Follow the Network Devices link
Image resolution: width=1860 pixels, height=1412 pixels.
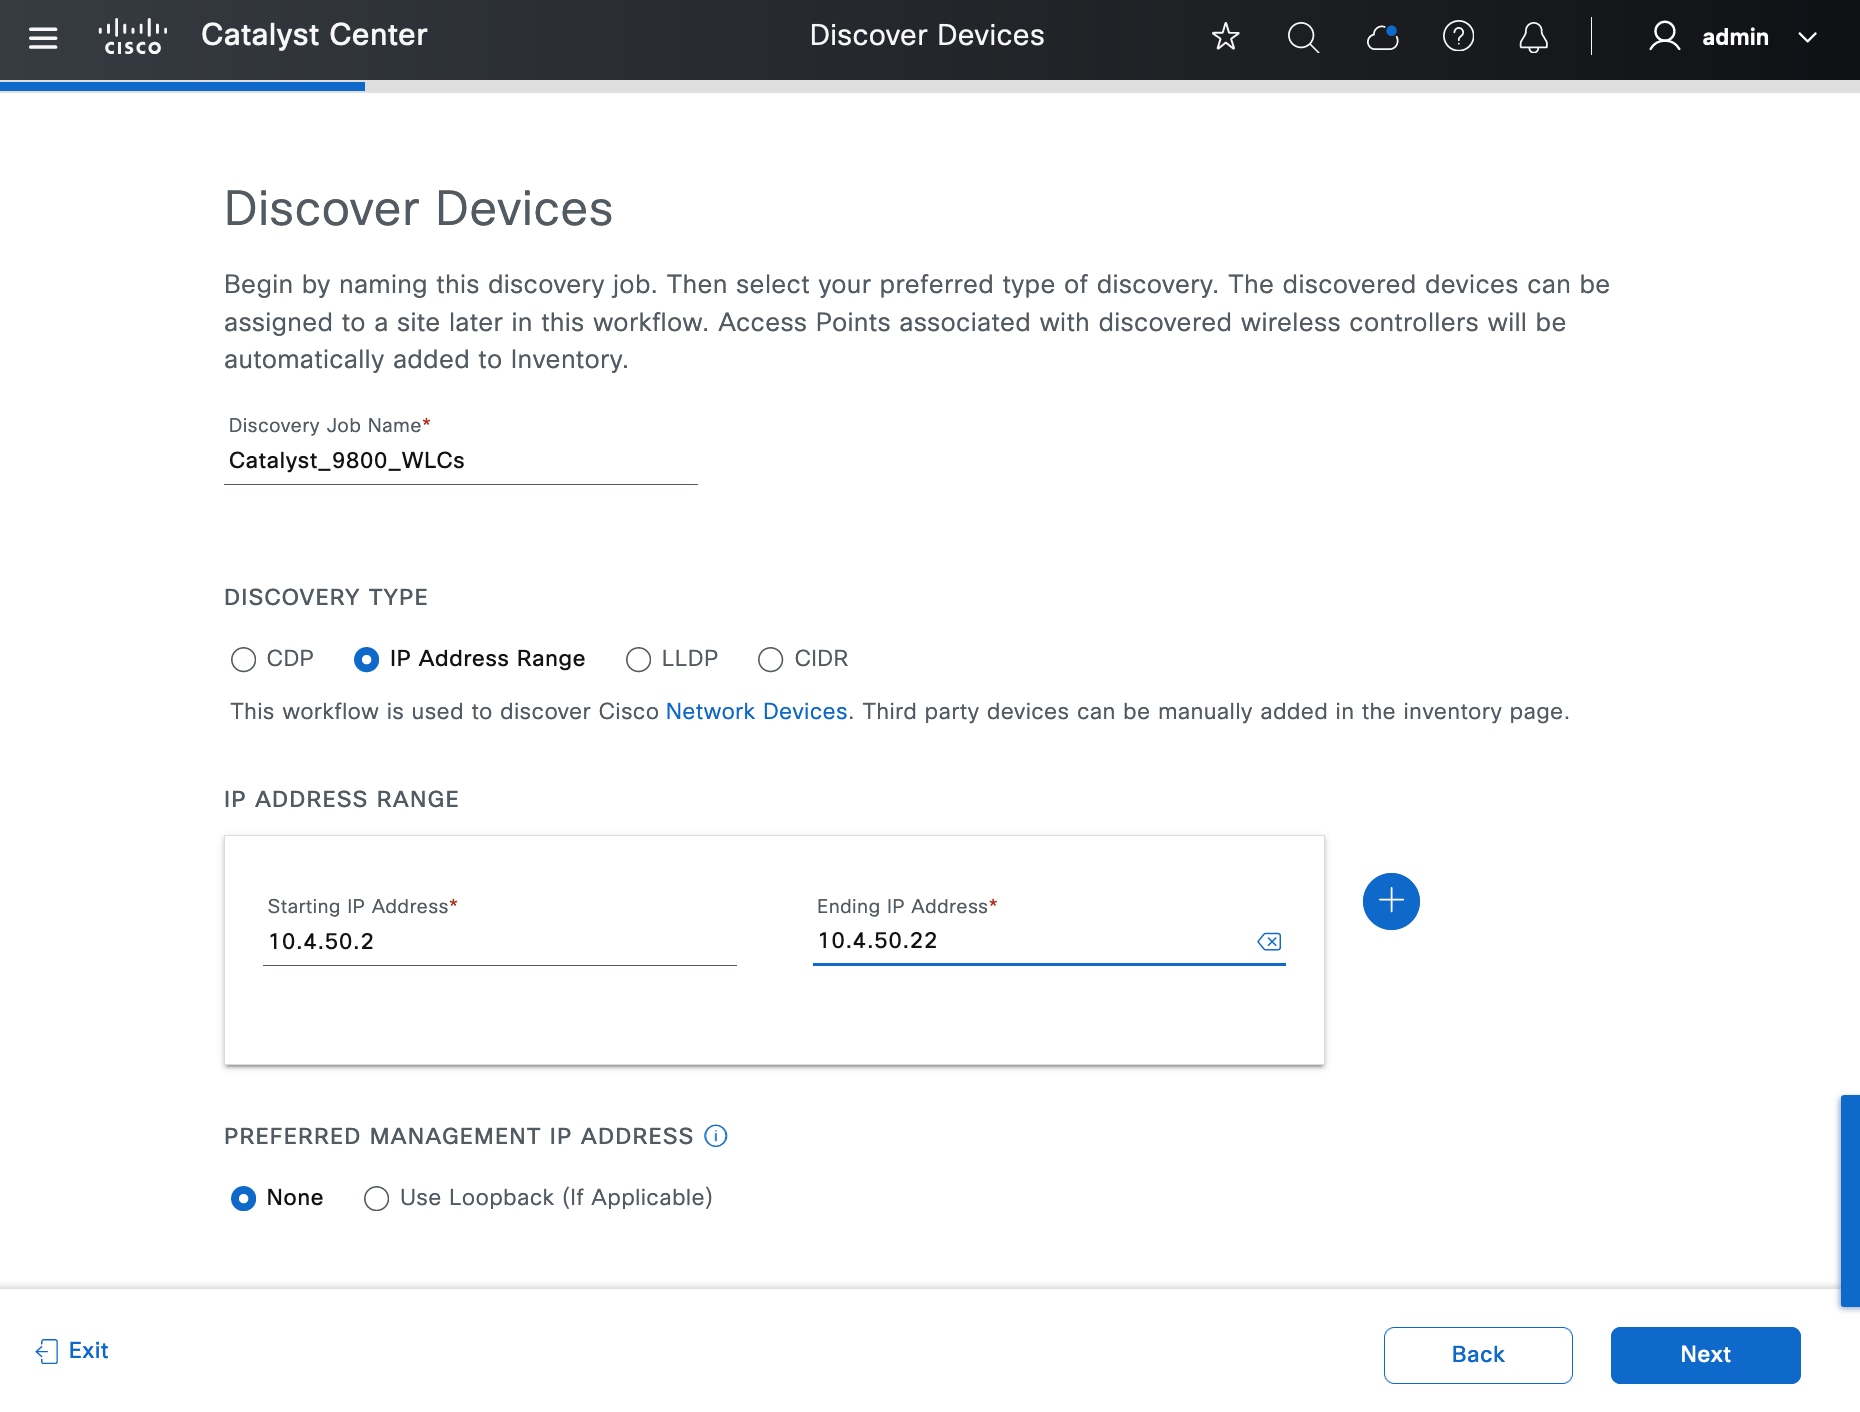click(756, 712)
